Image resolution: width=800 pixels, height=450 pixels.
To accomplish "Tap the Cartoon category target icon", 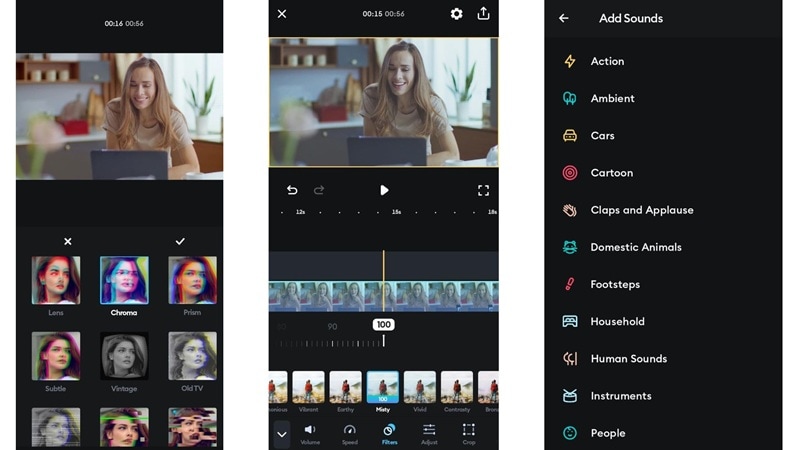I will tap(570, 173).
